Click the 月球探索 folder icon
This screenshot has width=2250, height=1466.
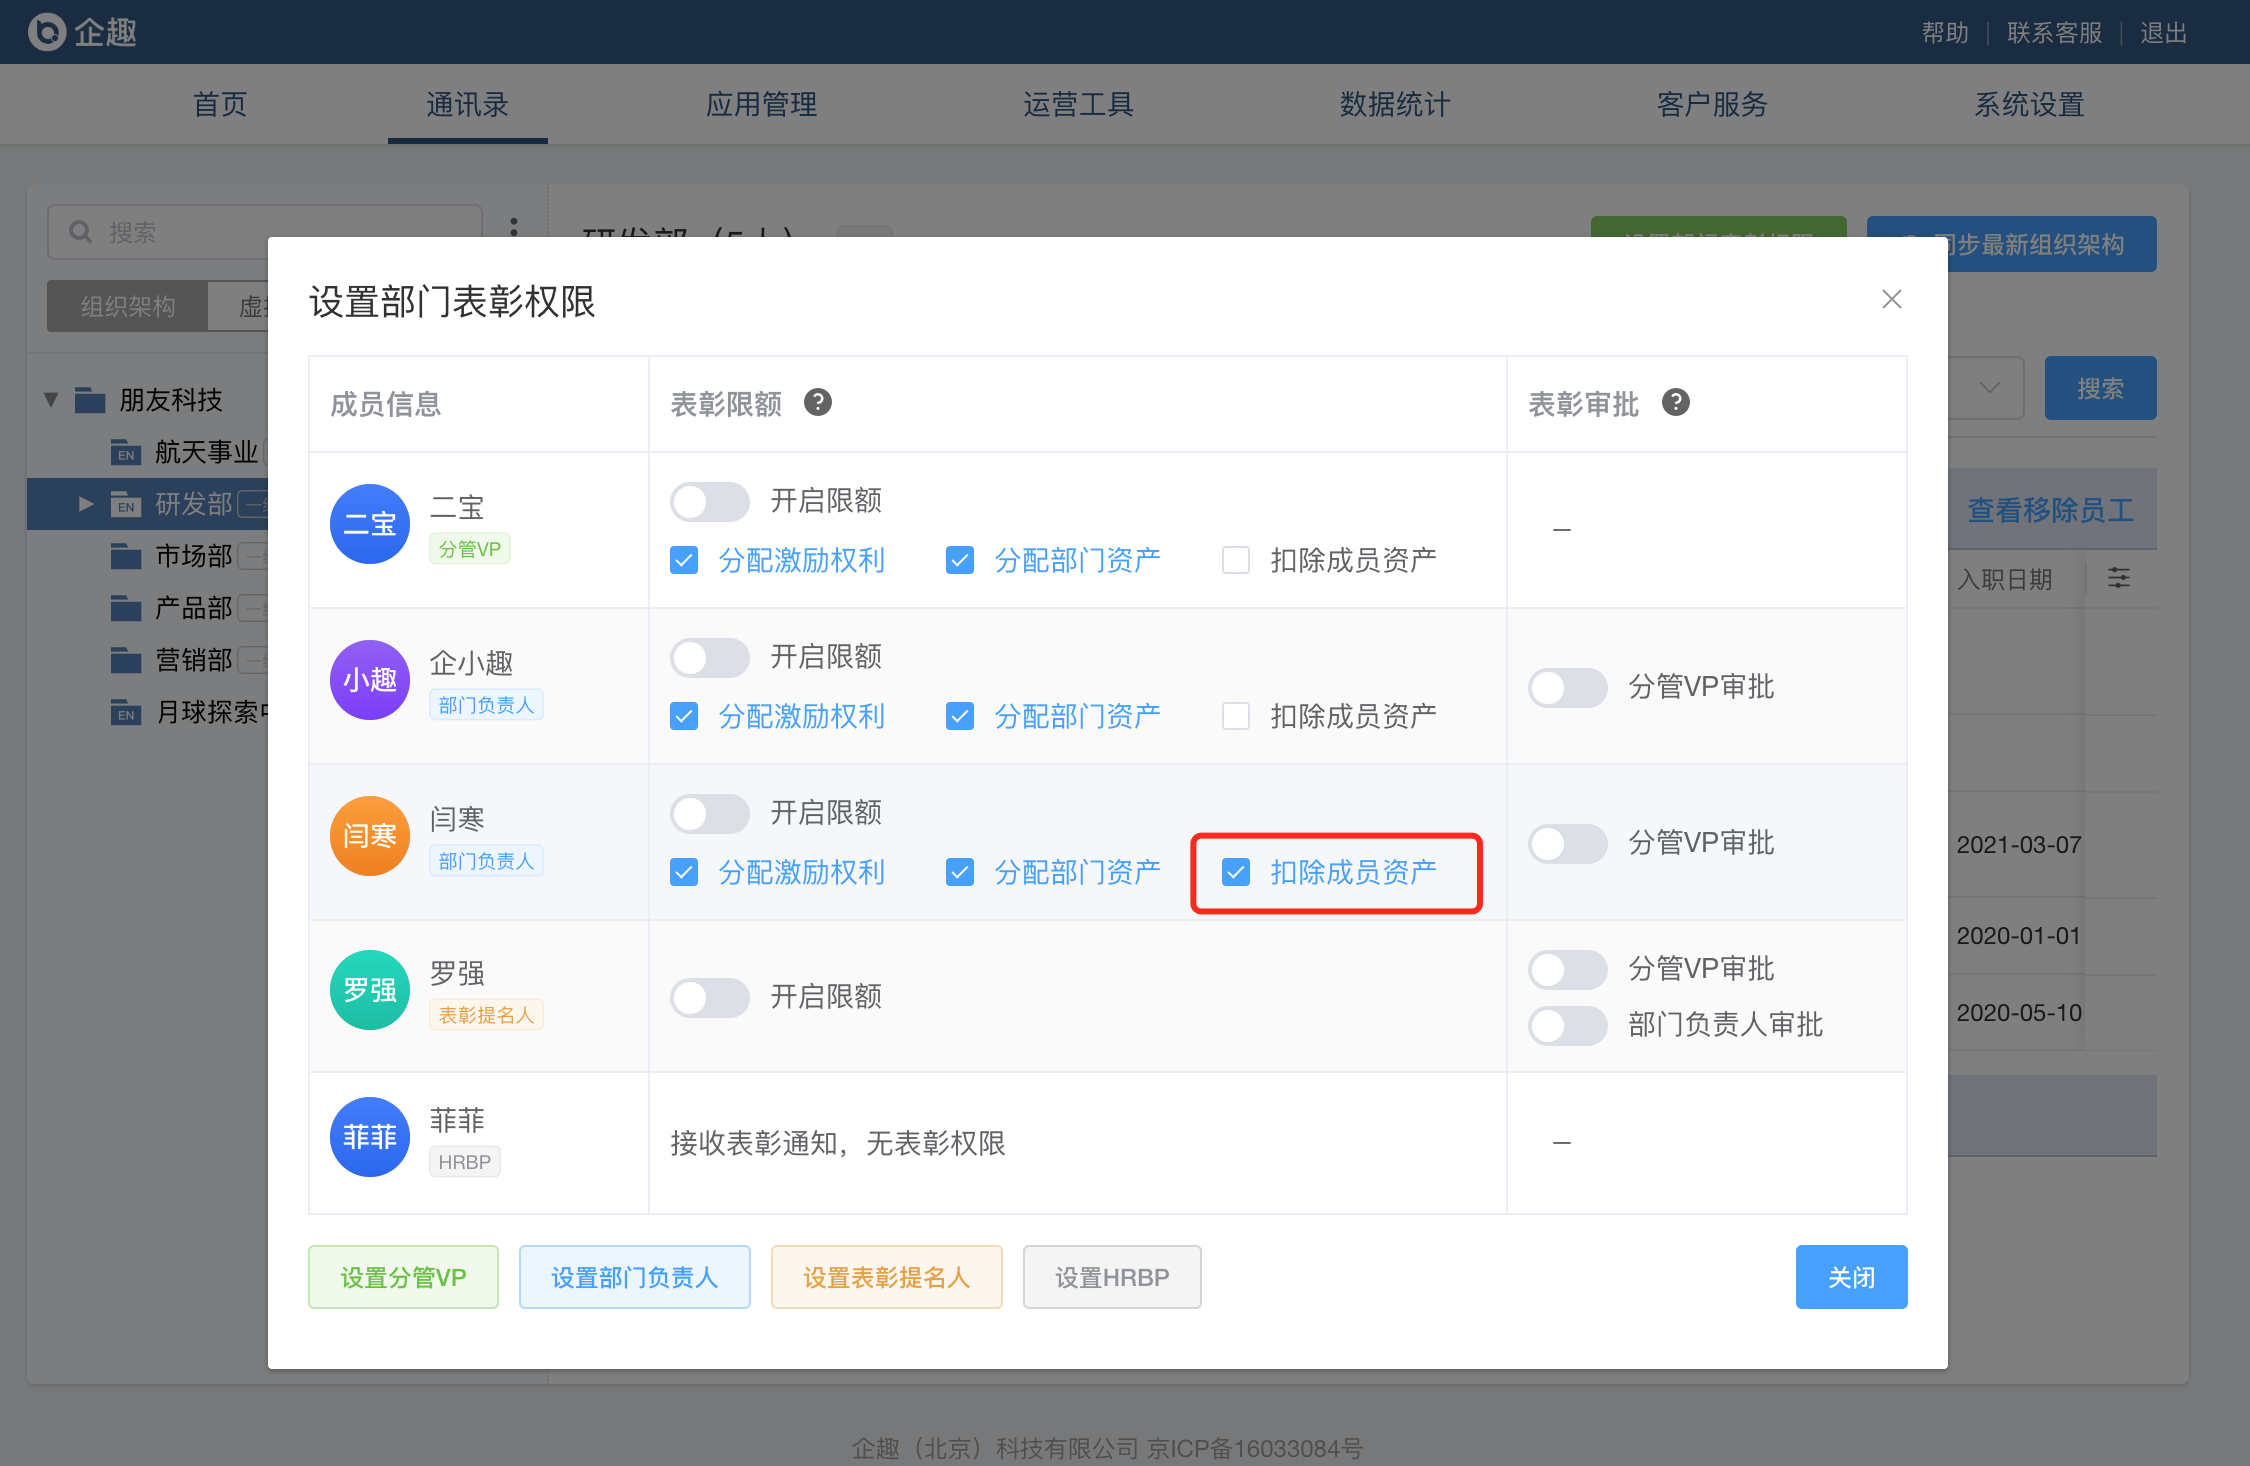(125, 712)
